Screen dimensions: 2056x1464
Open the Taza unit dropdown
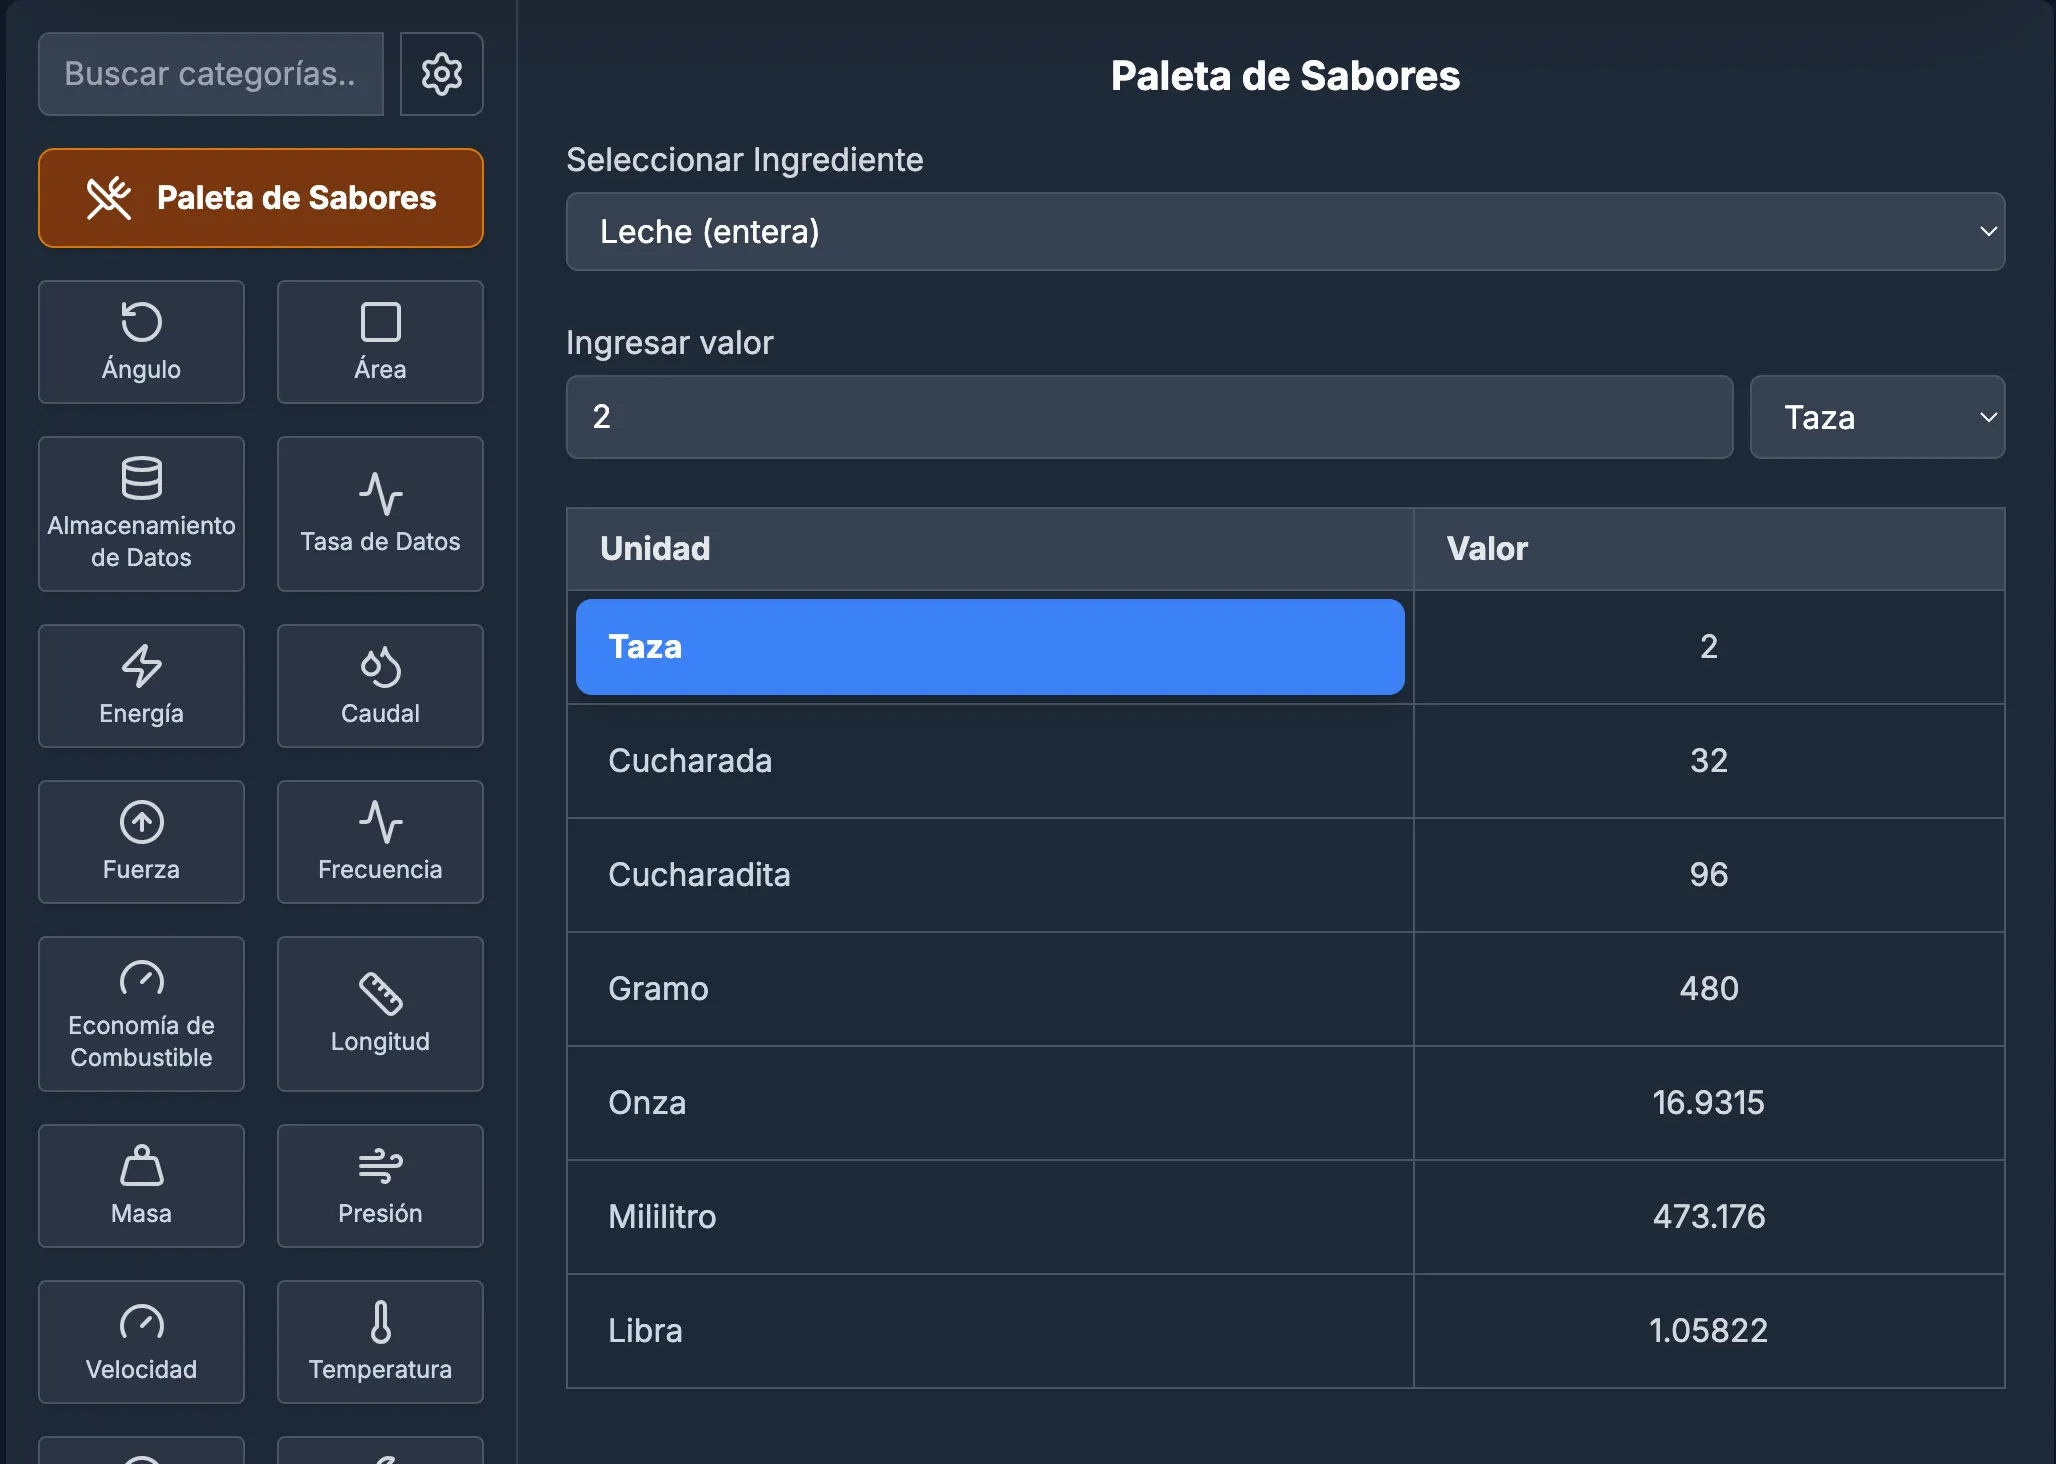pyautogui.click(x=1877, y=417)
